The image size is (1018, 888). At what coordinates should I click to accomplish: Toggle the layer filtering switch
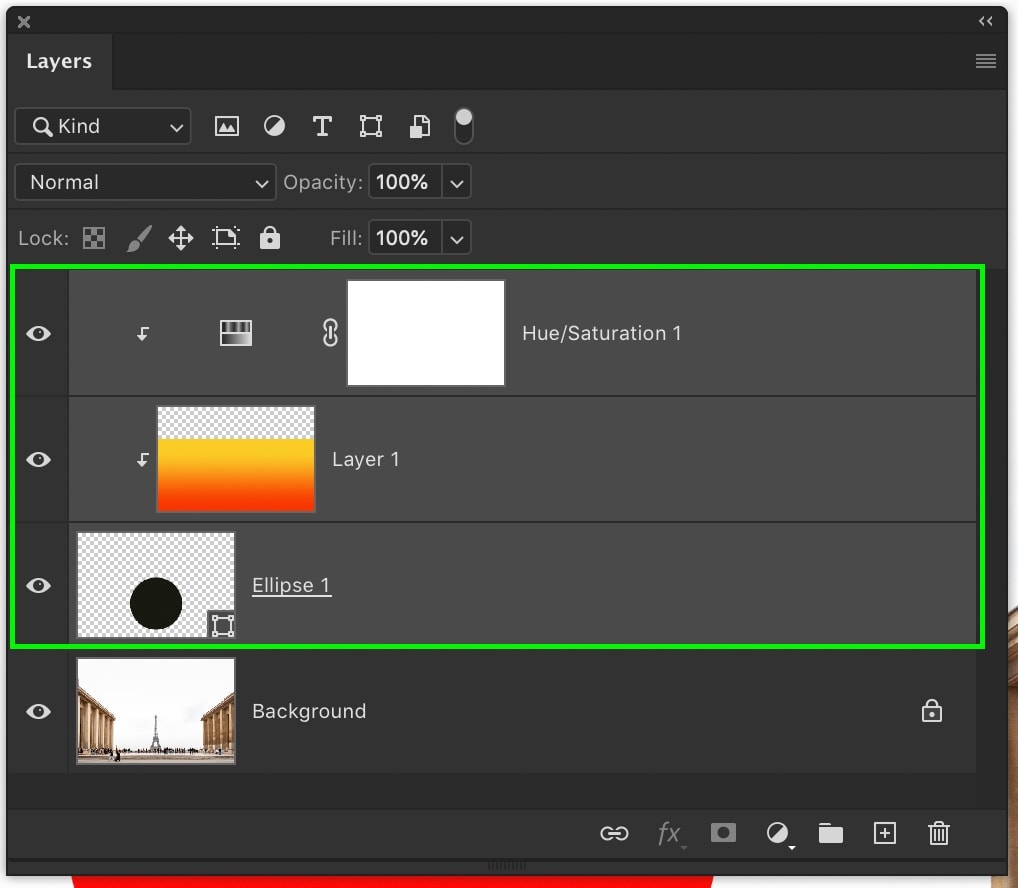click(463, 126)
